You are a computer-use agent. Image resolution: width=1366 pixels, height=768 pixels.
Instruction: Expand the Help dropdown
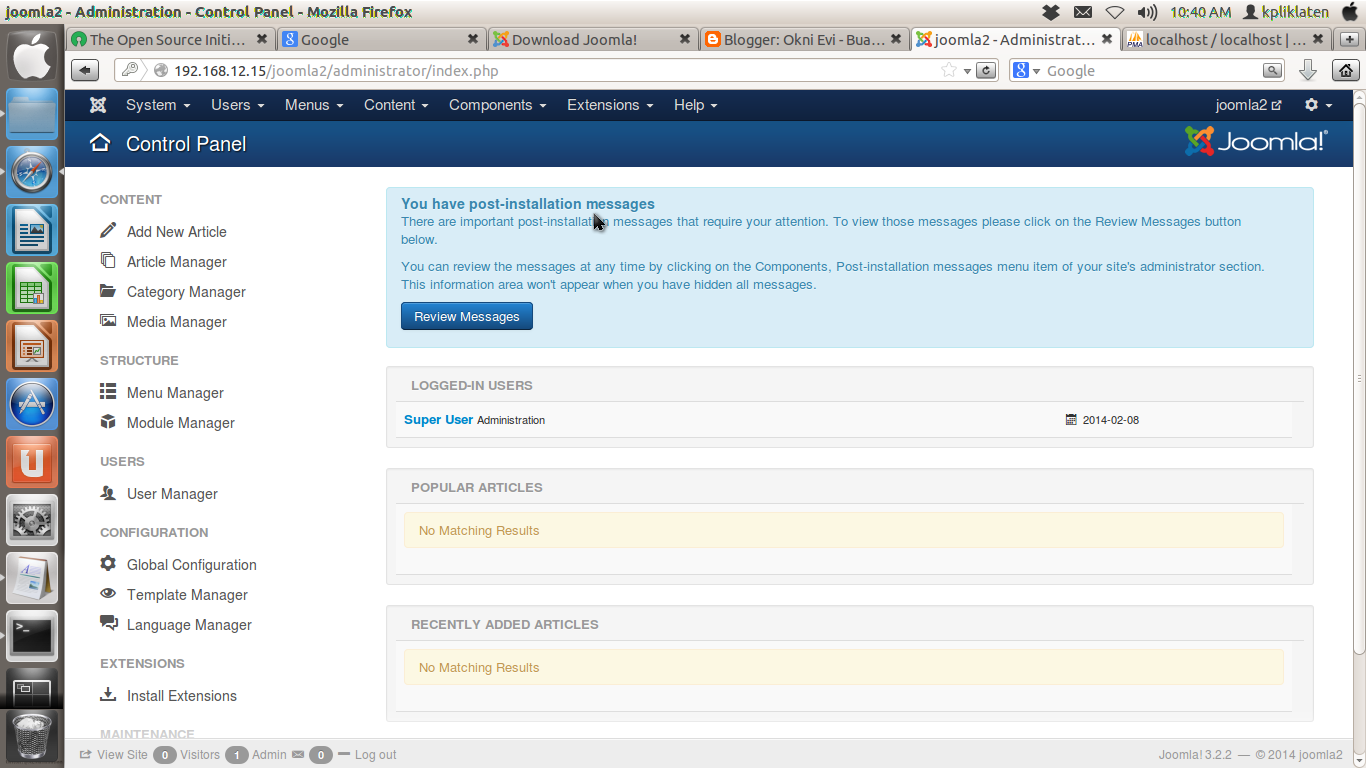click(x=695, y=105)
